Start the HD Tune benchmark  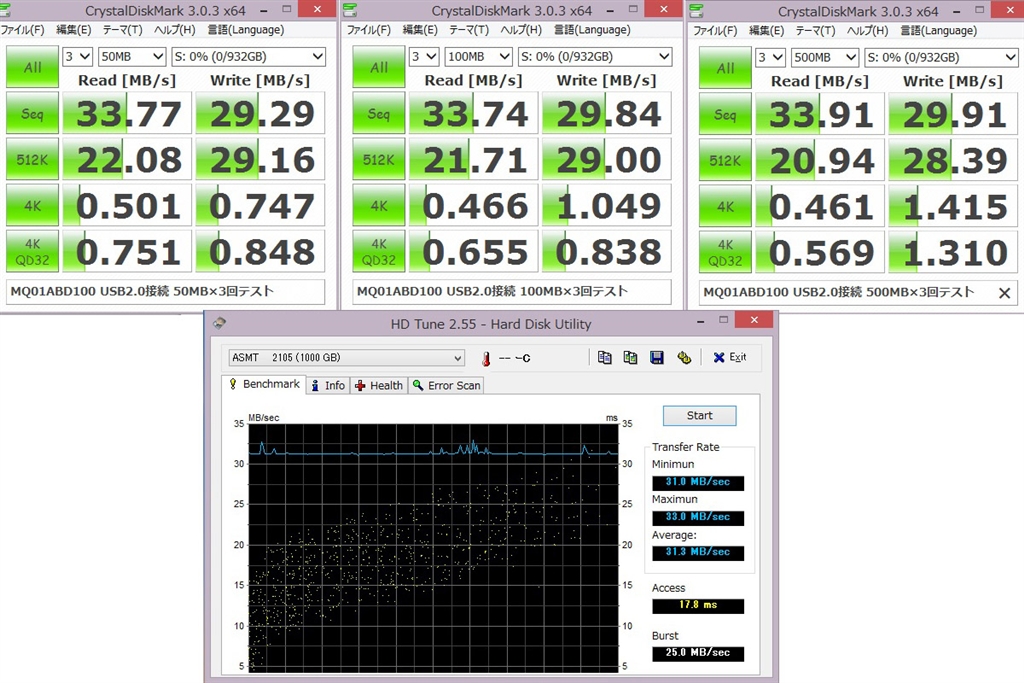[x=699, y=415]
